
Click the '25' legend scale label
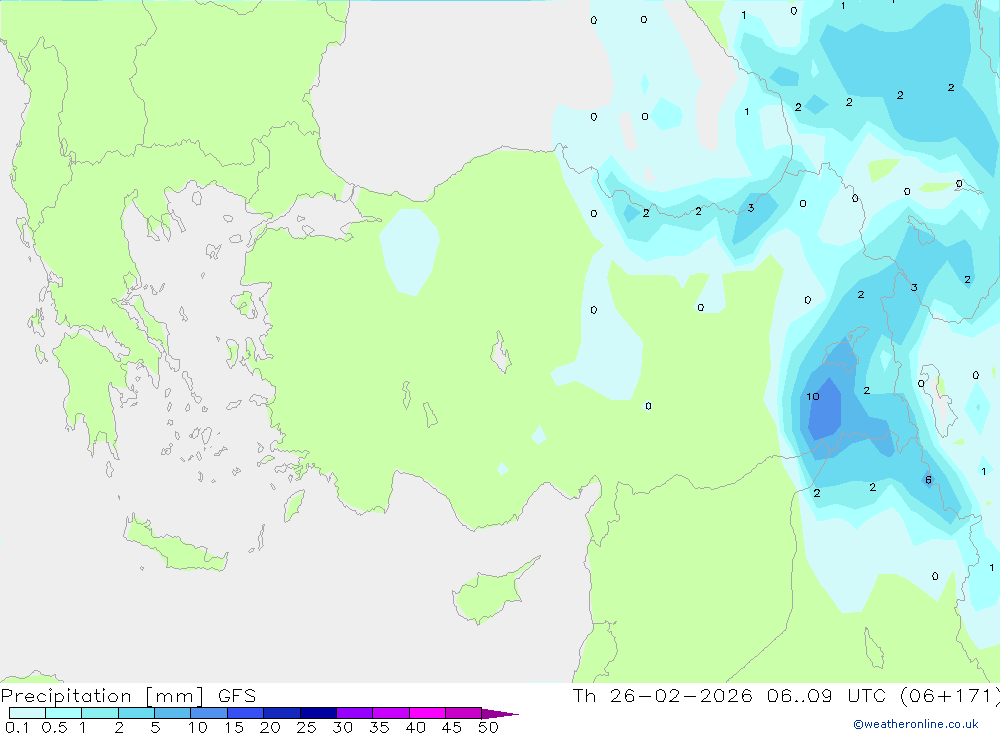306,727
